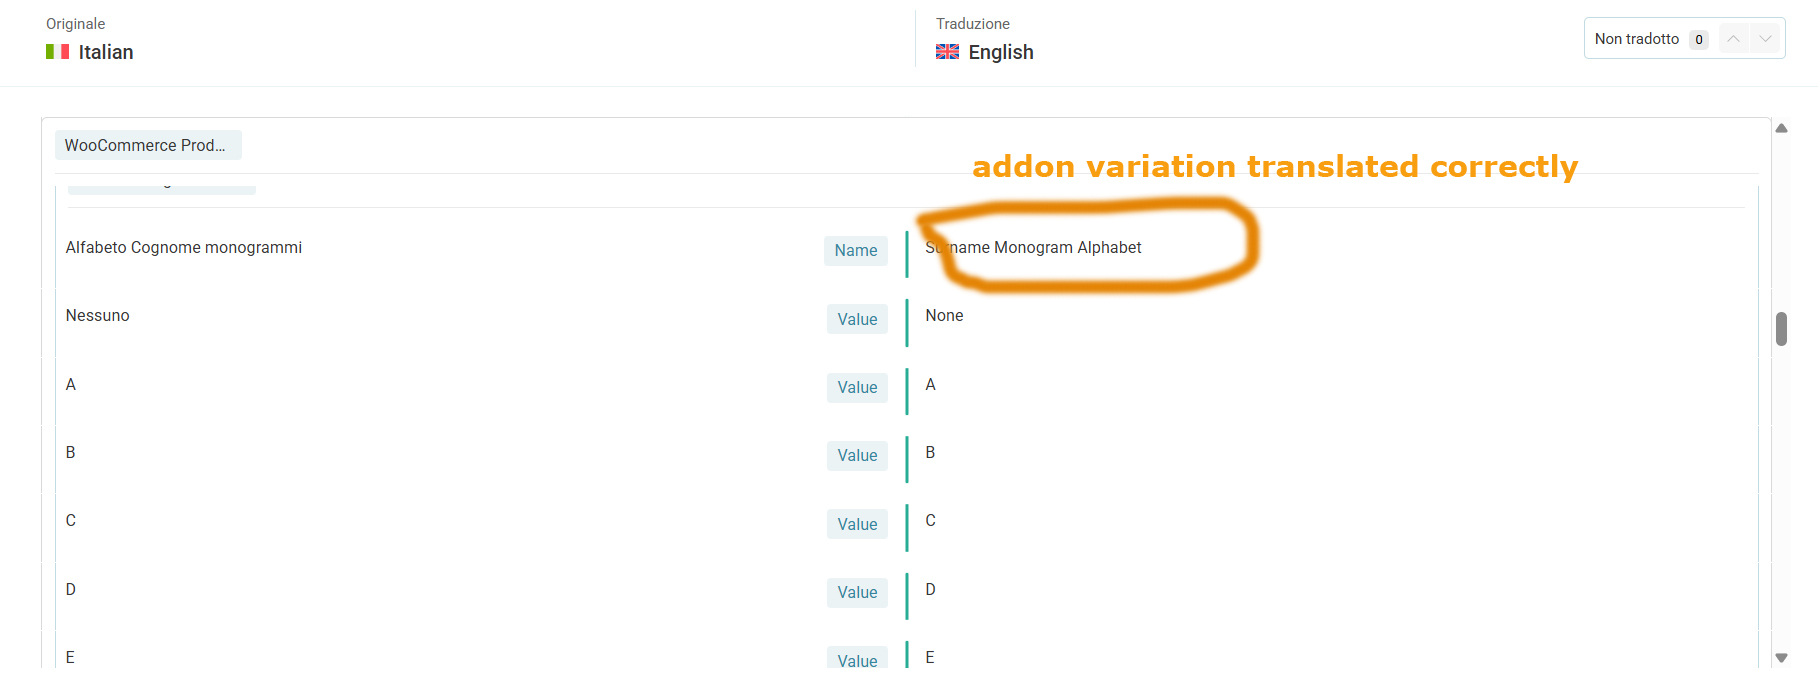
Task: Click scrollbar up arrow
Action: 1781,128
